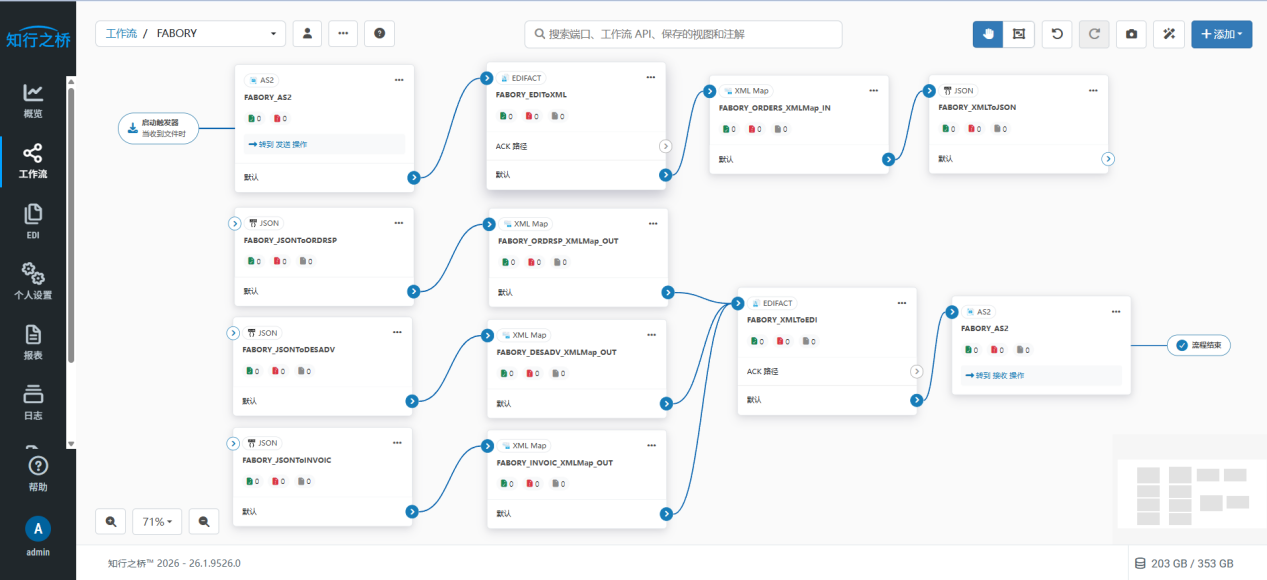
Task: Take a workflow snapshot with camera icon
Action: pyautogui.click(x=1131, y=34)
